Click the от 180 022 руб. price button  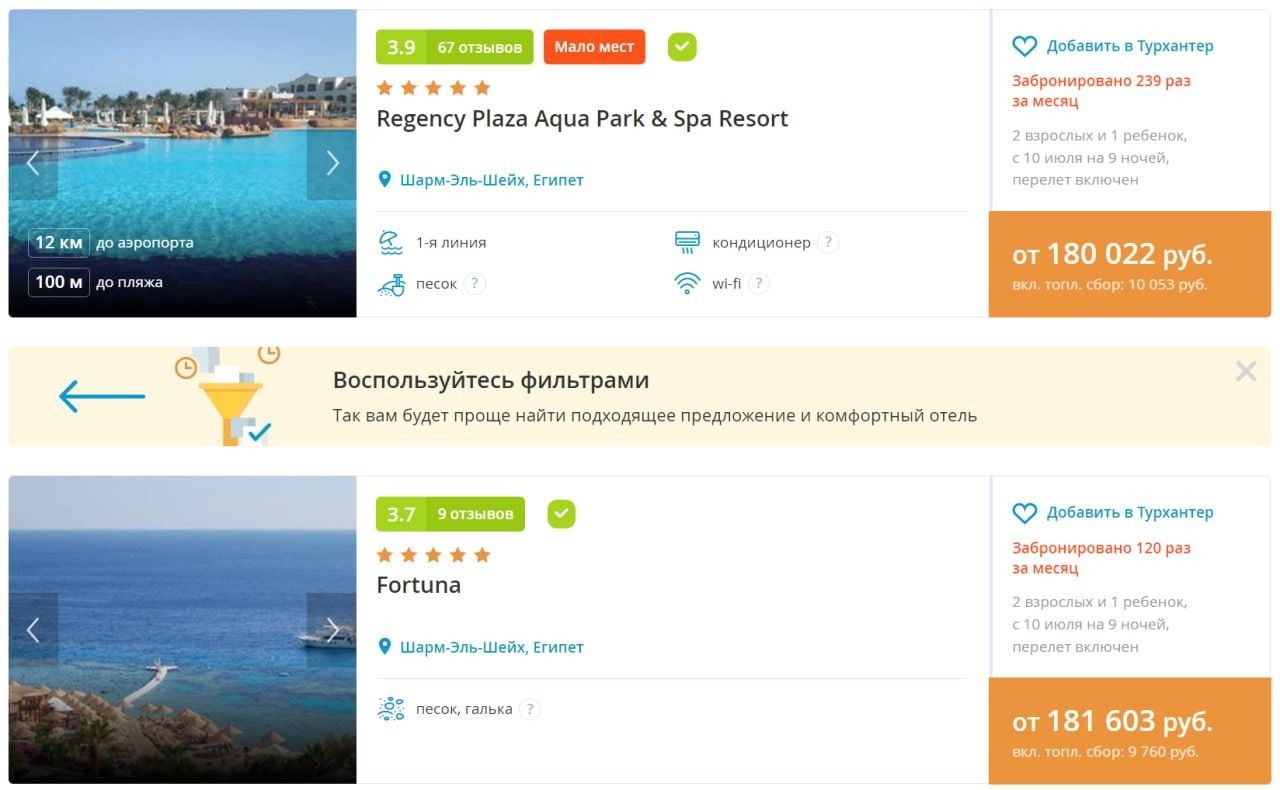click(1130, 265)
